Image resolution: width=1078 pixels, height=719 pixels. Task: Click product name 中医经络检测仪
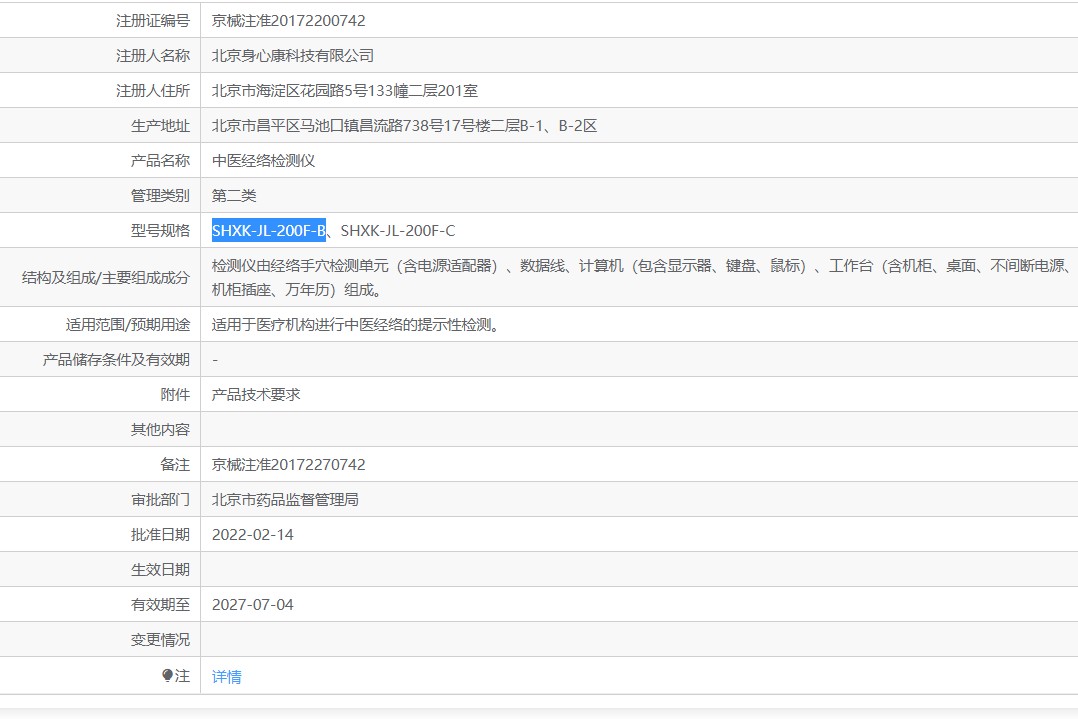263,161
